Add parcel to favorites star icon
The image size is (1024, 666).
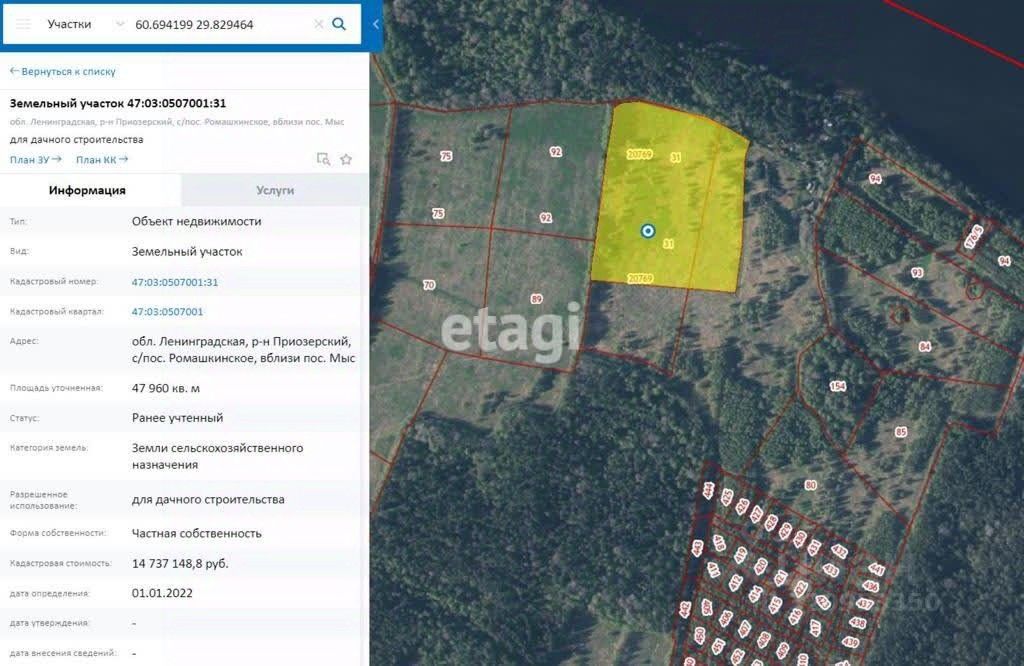pyautogui.click(x=346, y=159)
